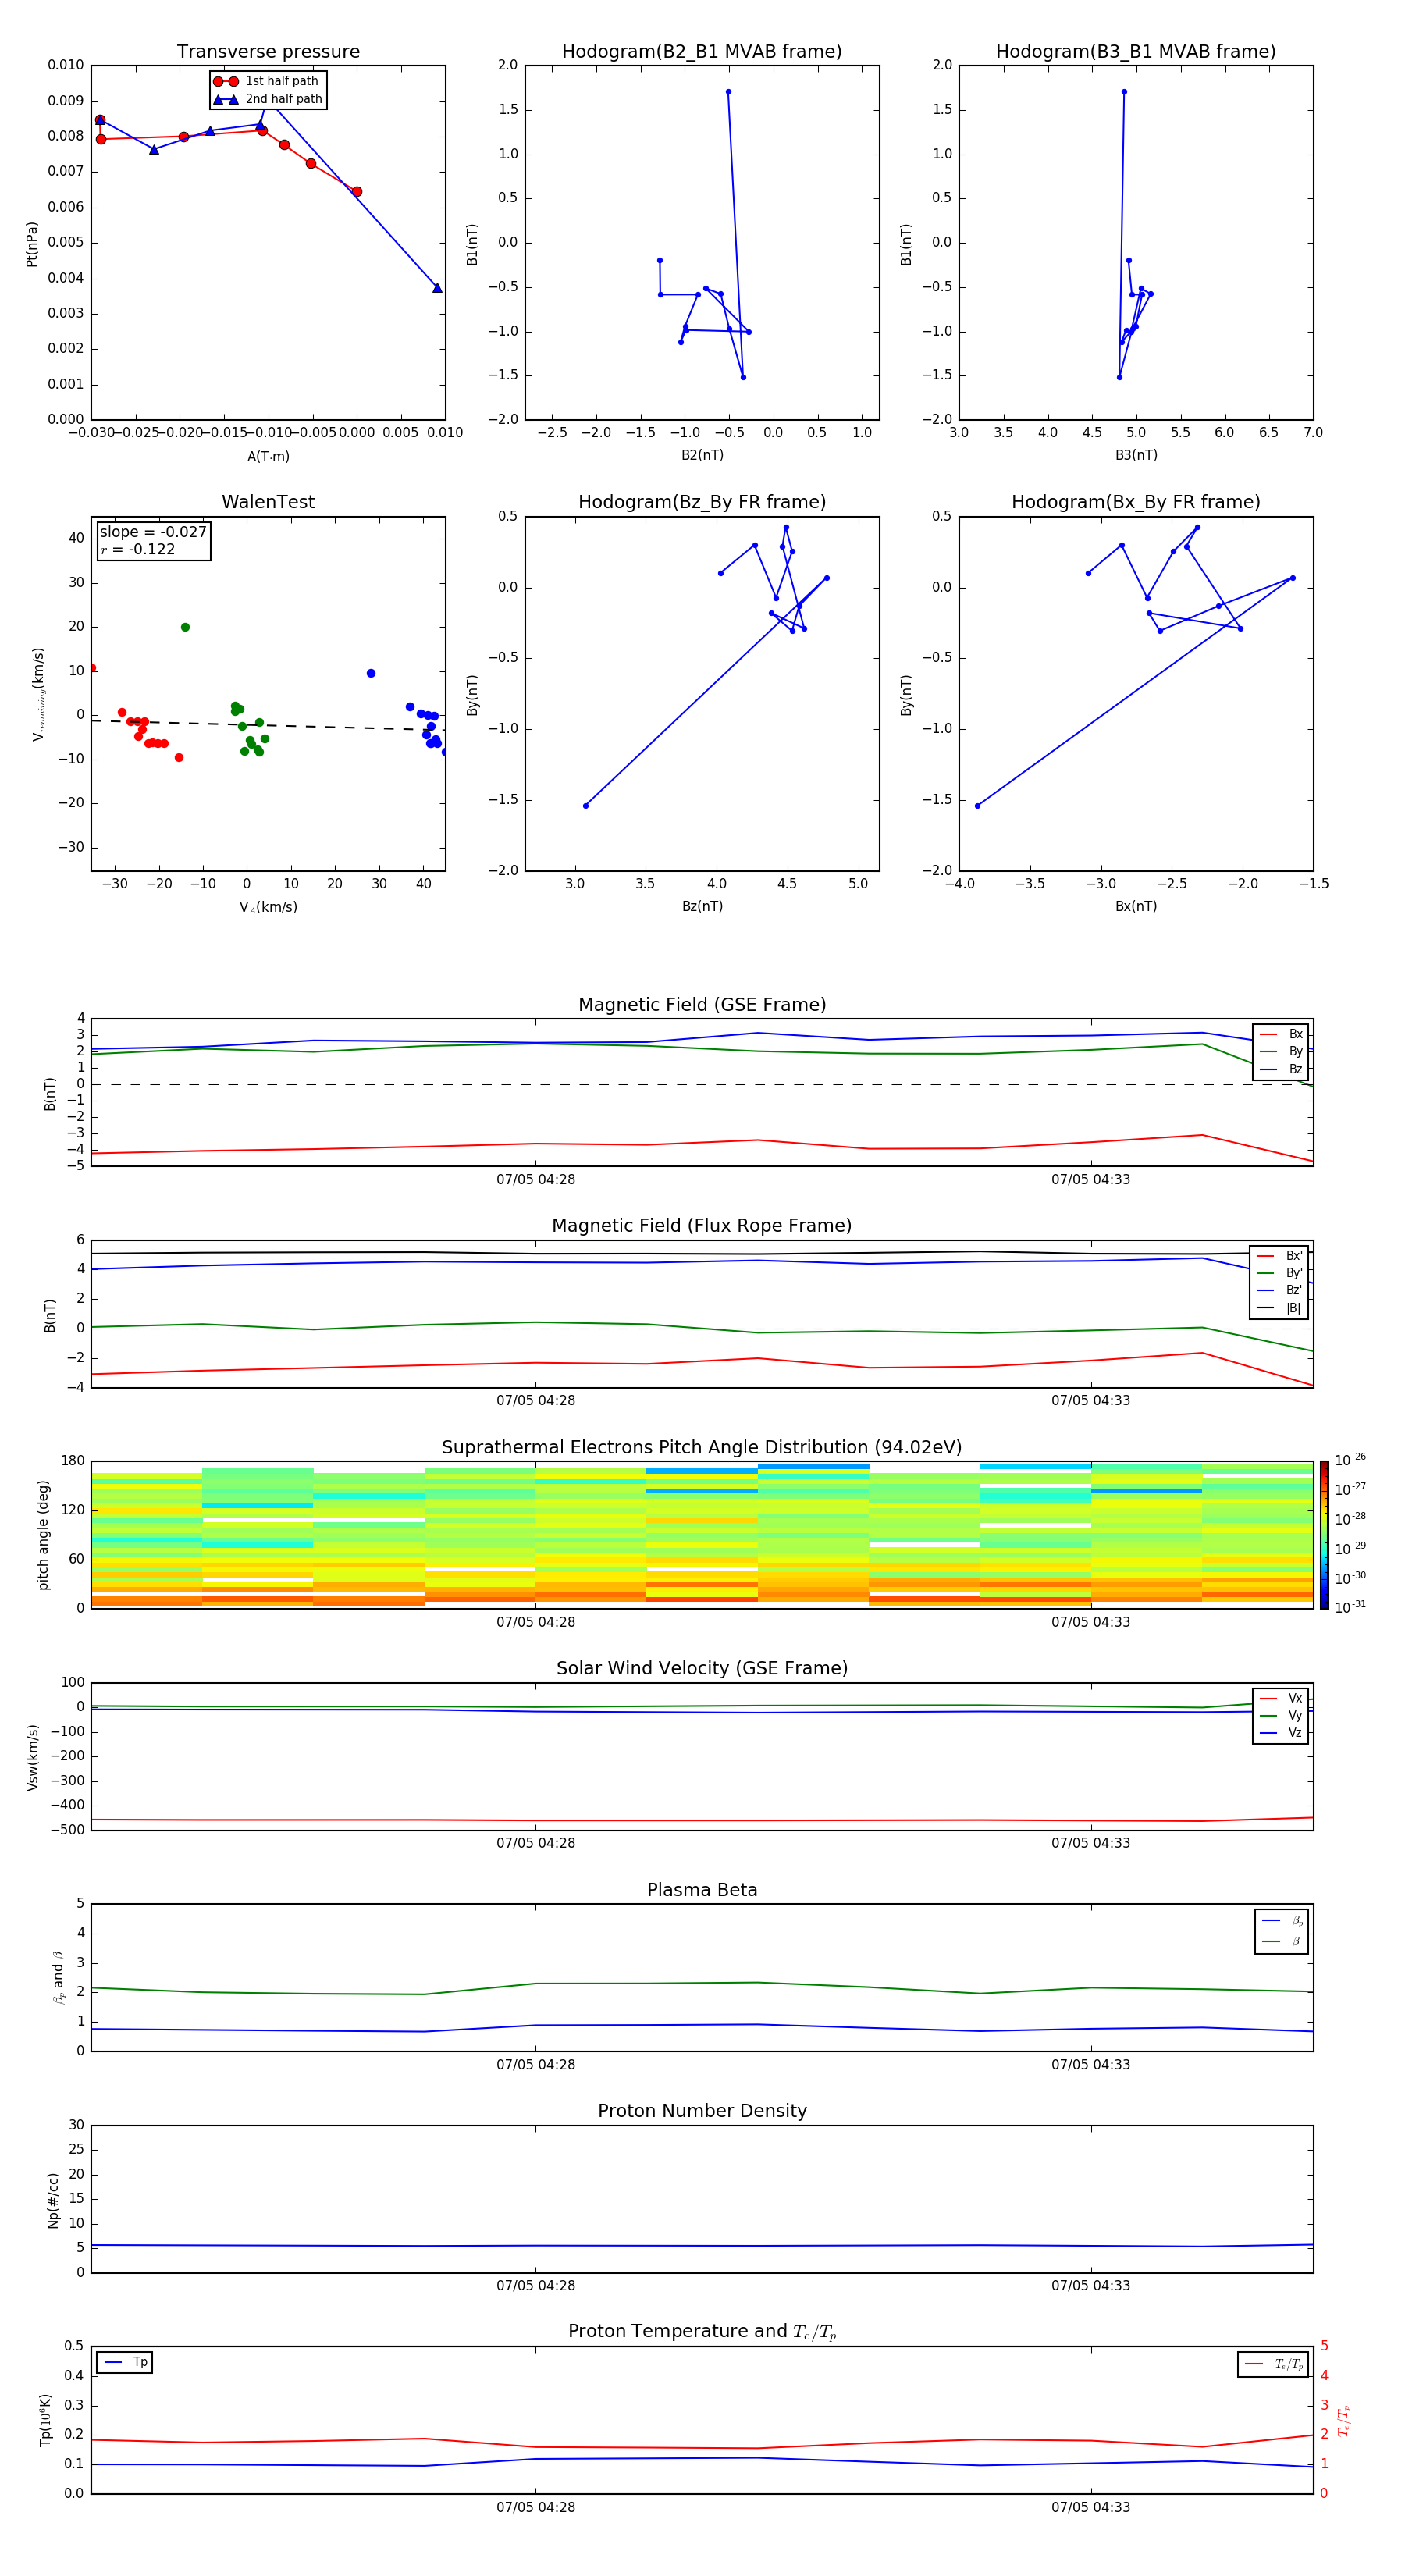Click the 10^-31 colorbar label
Screen dimensions: 1405x2576
tap(1350, 1607)
